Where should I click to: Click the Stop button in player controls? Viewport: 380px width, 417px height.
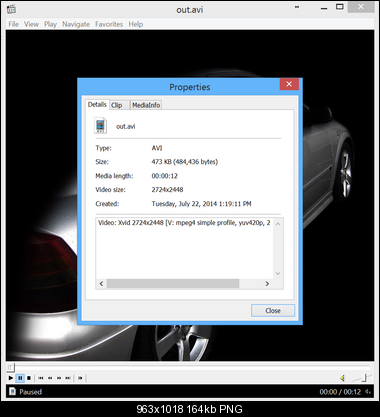click(x=29, y=378)
